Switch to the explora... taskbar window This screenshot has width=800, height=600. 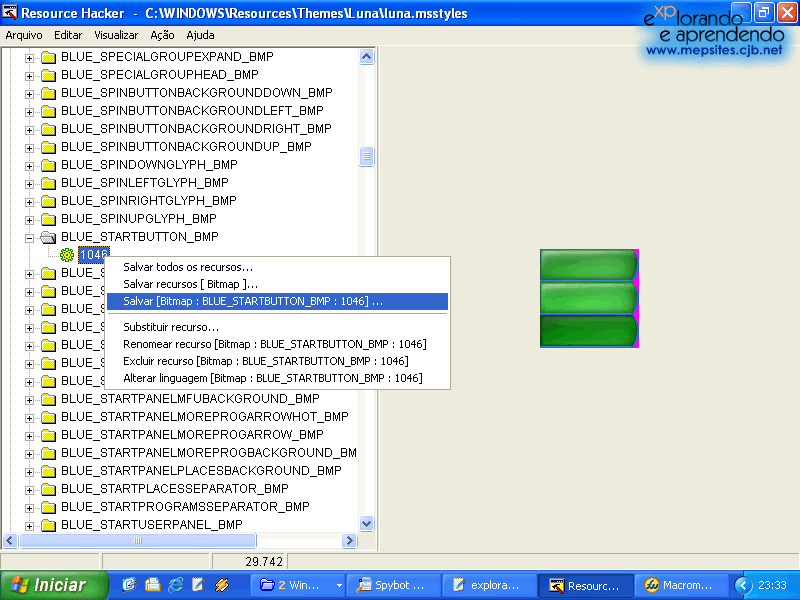click(x=489, y=585)
